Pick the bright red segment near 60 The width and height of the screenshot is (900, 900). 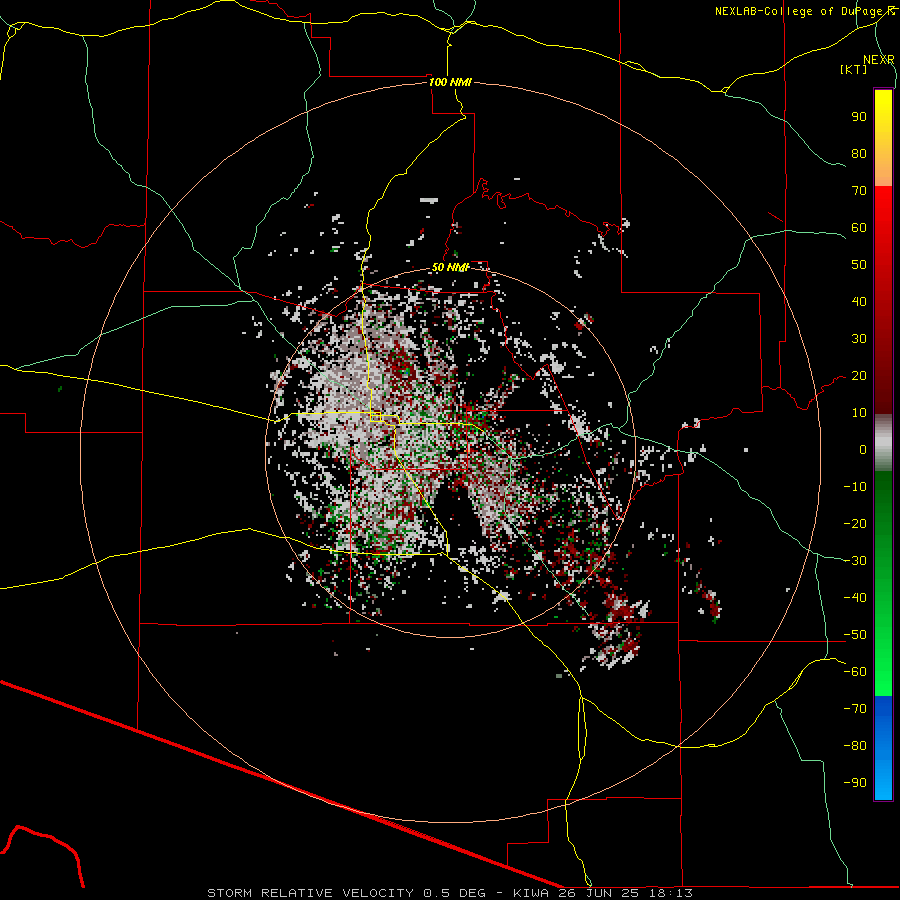[883, 210]
